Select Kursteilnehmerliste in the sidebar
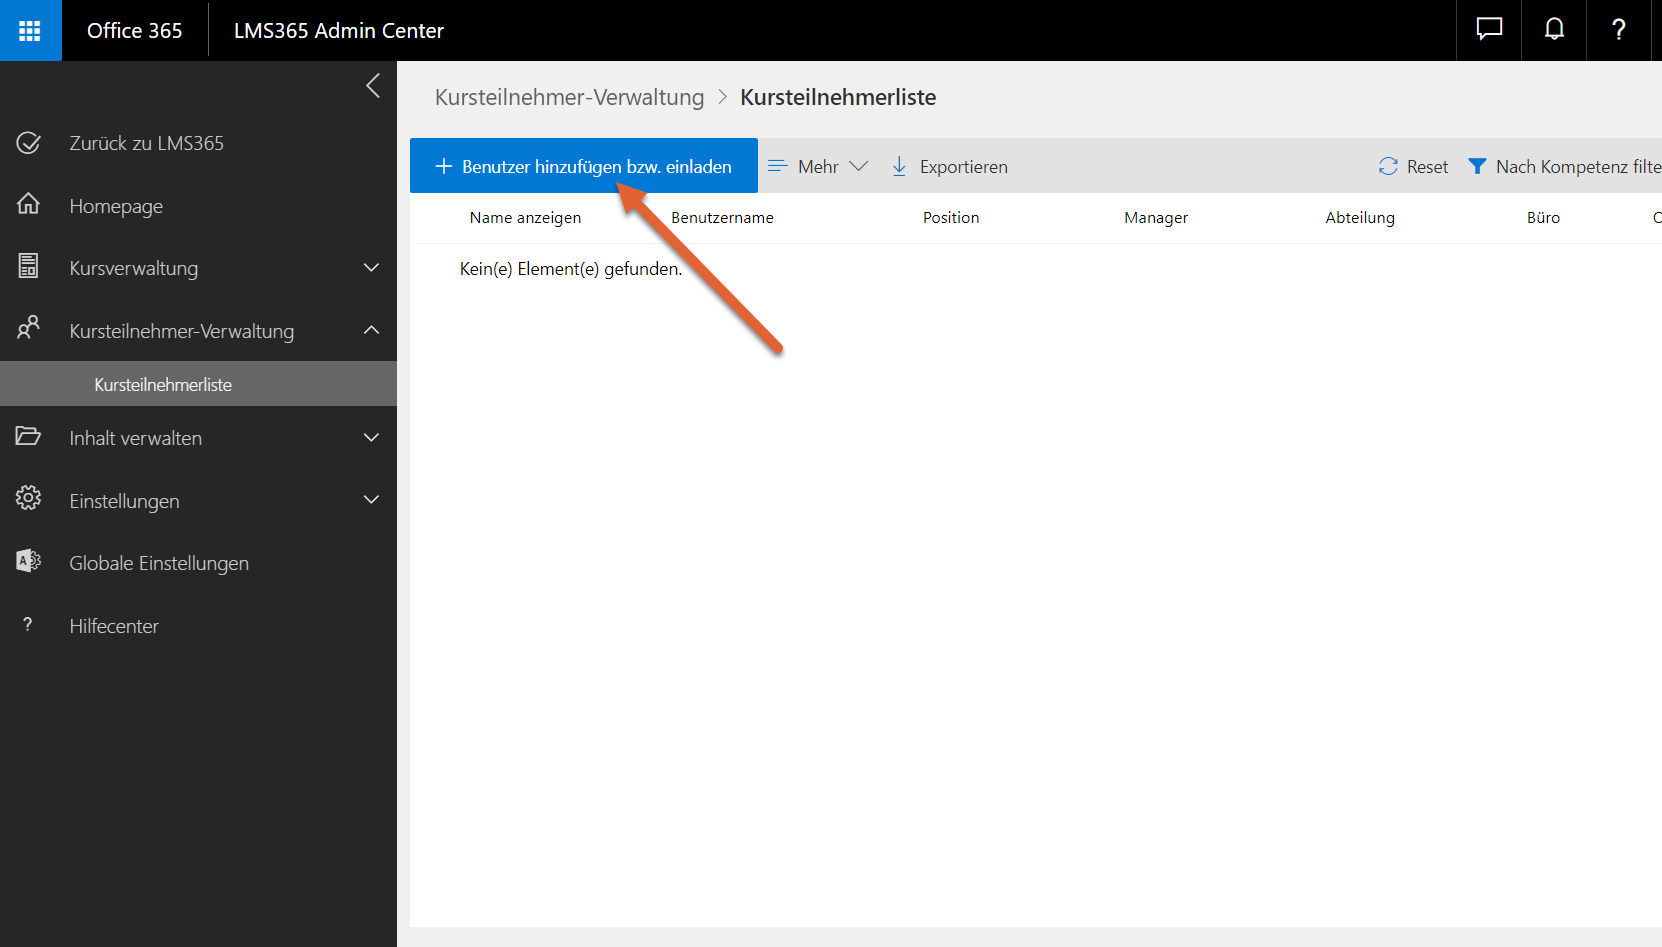The width and height of the screenshot is (1662, 947). click(x=163, y=385)
